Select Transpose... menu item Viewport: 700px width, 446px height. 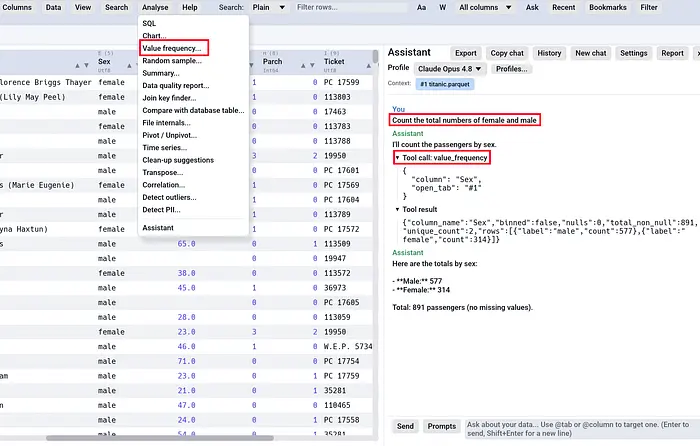[193, 172]
